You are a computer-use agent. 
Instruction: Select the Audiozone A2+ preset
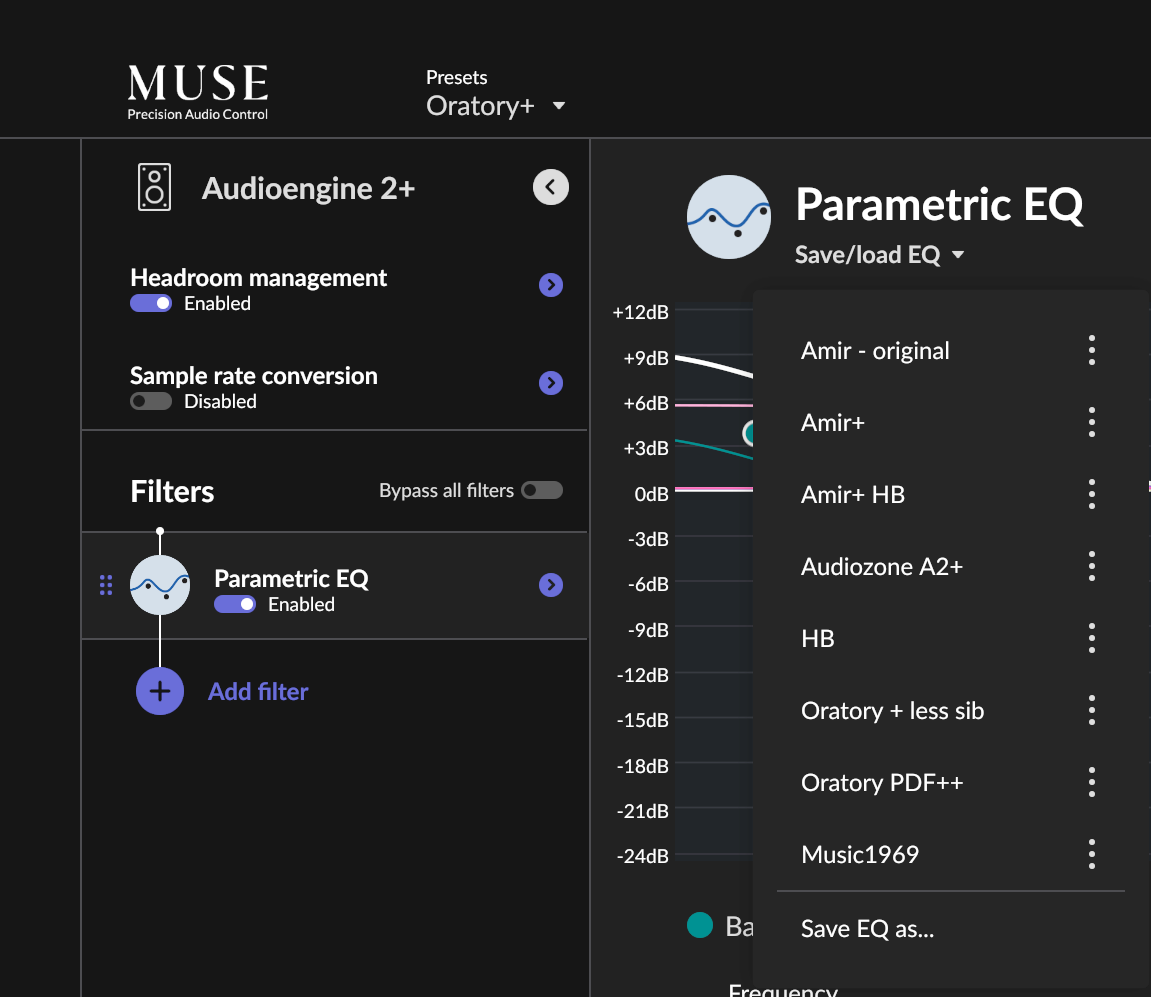coord(882,566)
